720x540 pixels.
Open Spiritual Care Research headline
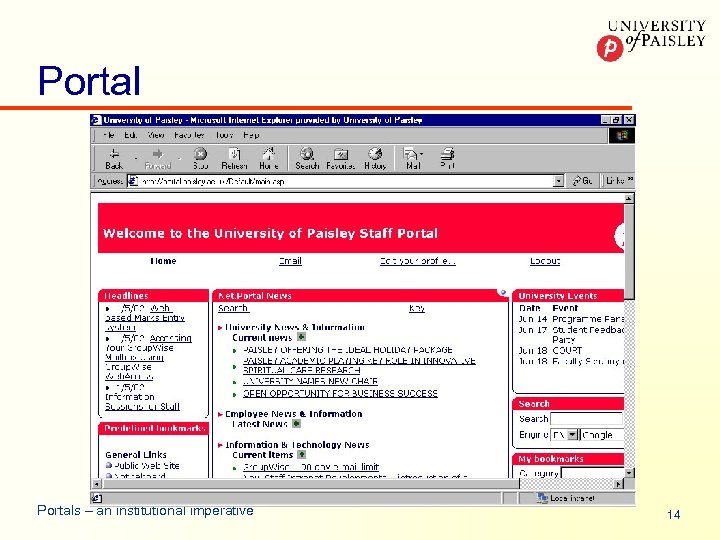click(x=301, y=370)
